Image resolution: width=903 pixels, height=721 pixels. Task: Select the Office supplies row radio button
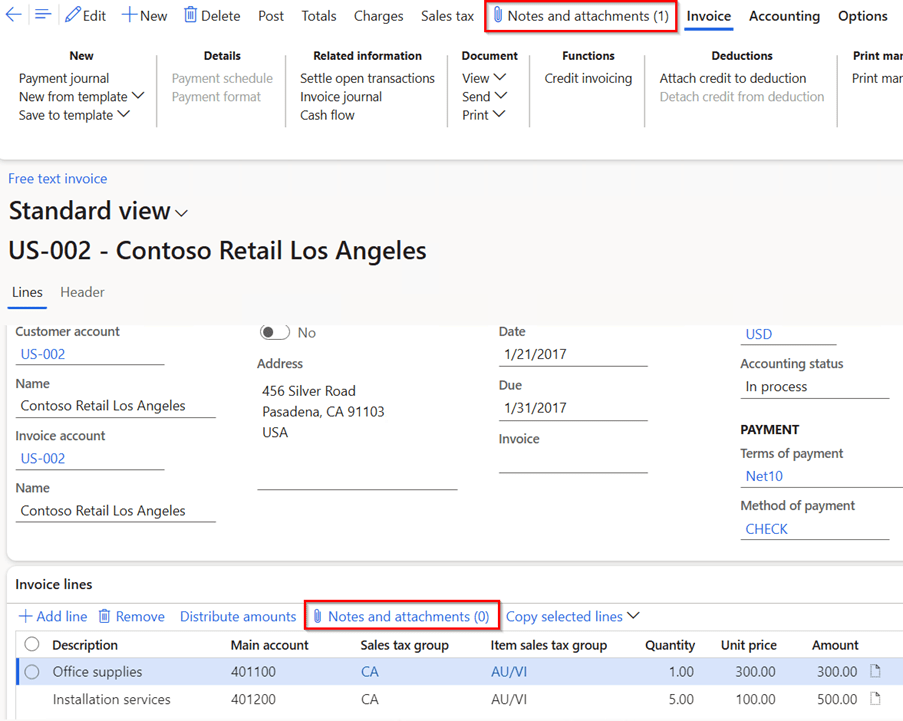[x=32, y=671]
